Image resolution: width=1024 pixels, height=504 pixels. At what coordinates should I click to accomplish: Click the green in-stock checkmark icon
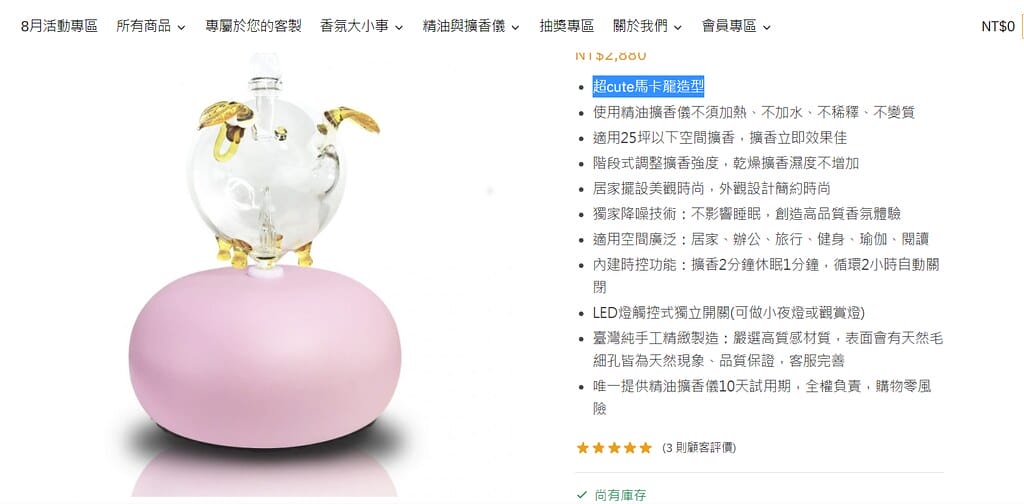(581, 495)
